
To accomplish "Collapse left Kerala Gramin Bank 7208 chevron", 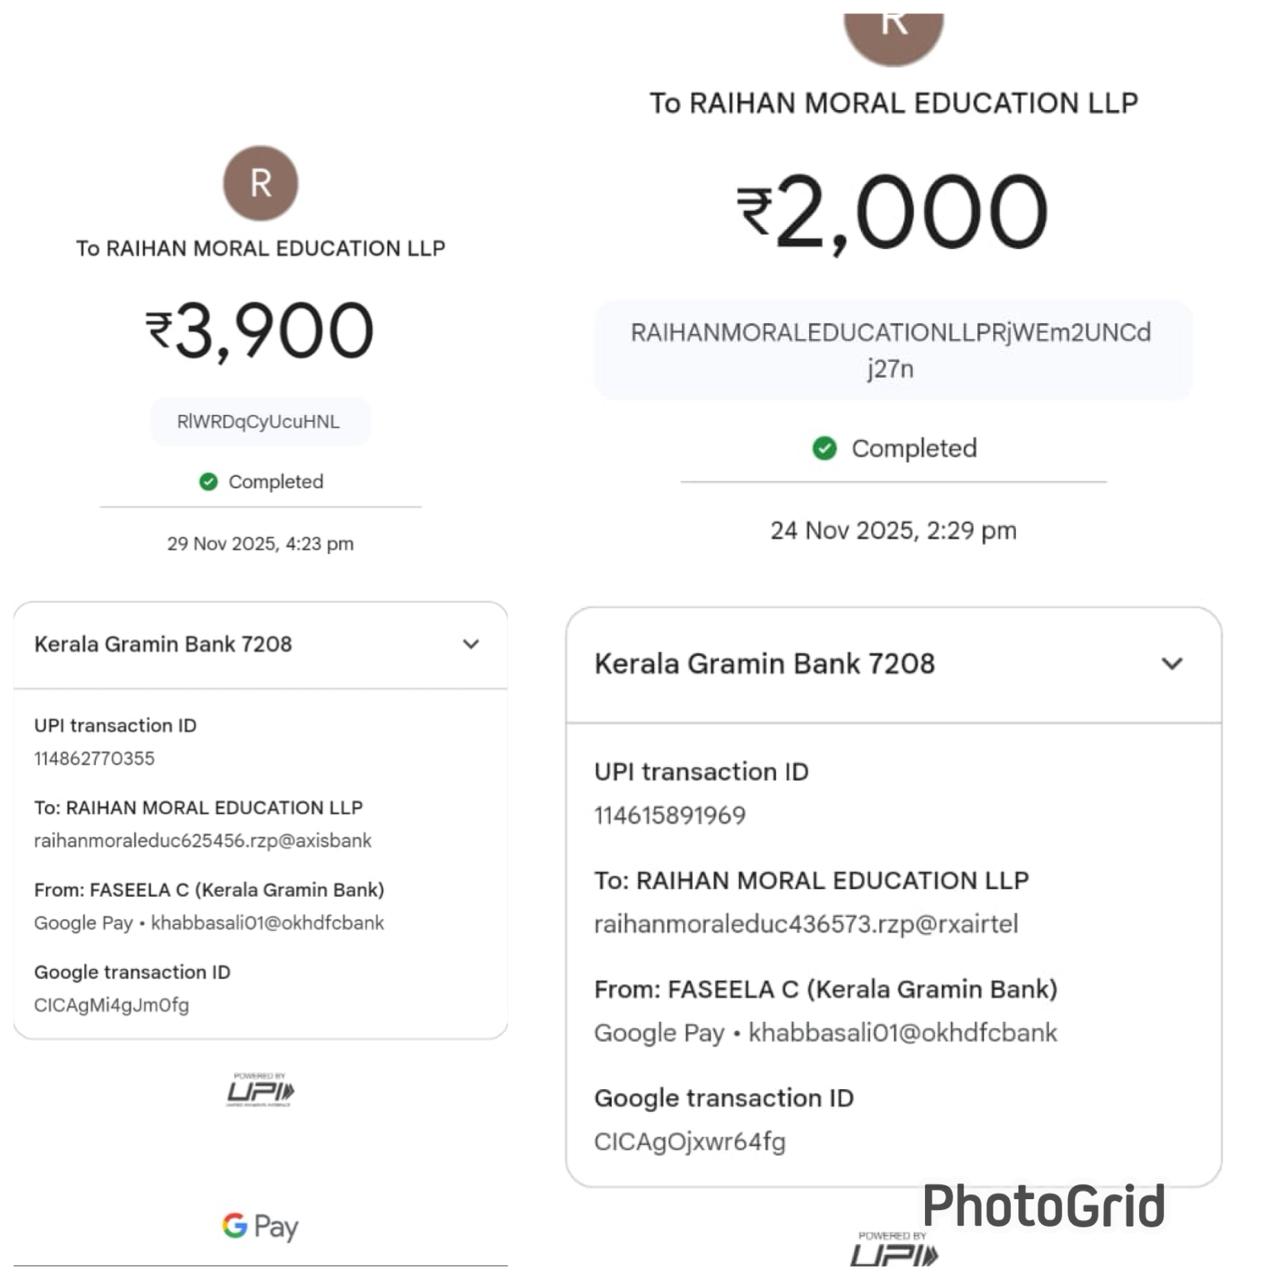I will pos(471,644).
